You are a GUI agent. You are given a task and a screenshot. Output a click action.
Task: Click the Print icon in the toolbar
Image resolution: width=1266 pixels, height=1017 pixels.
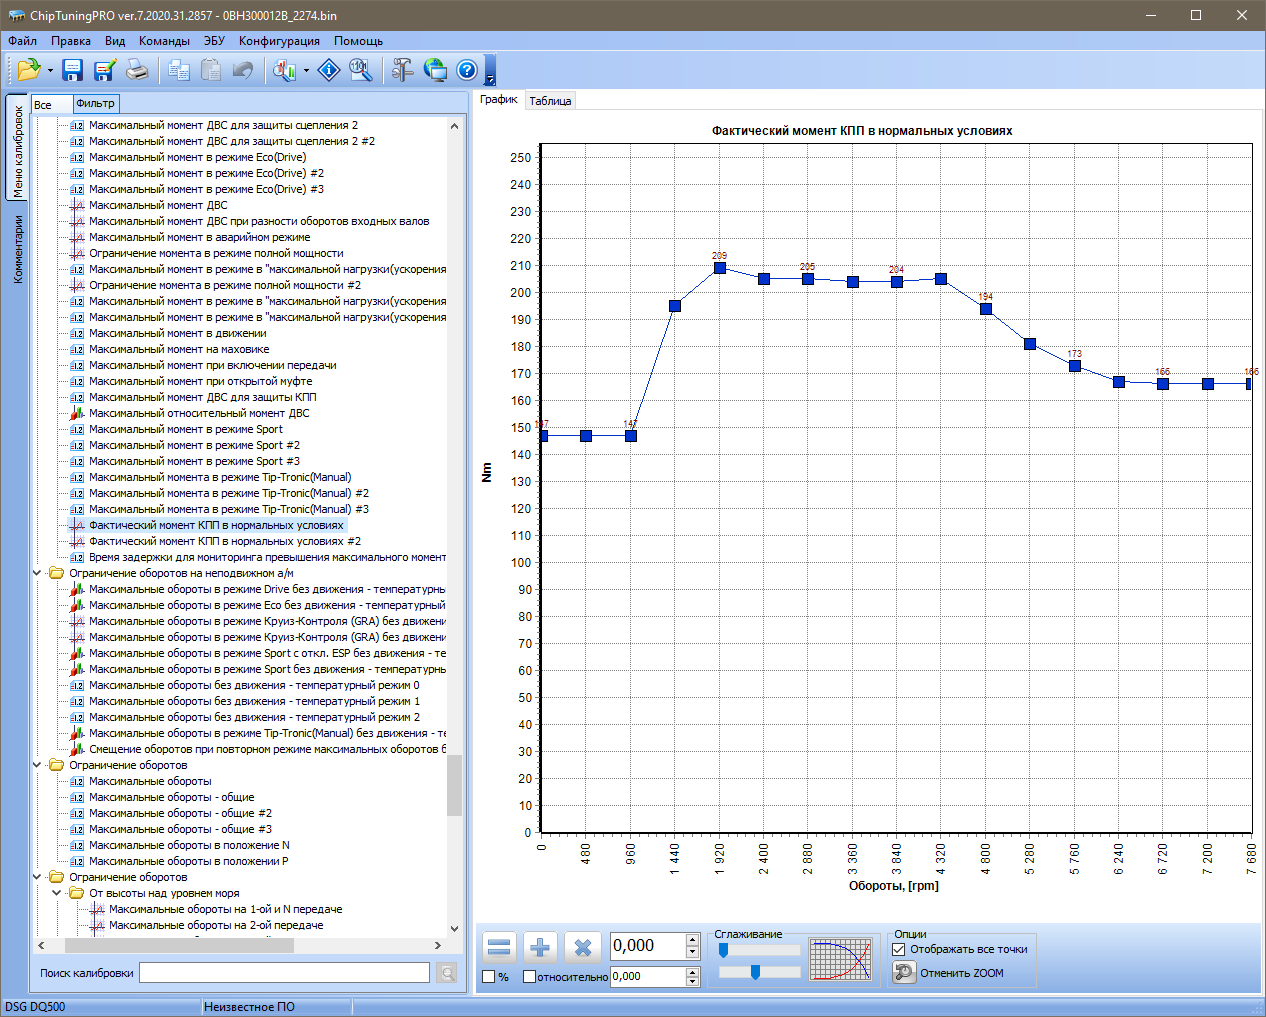[137, 70]
